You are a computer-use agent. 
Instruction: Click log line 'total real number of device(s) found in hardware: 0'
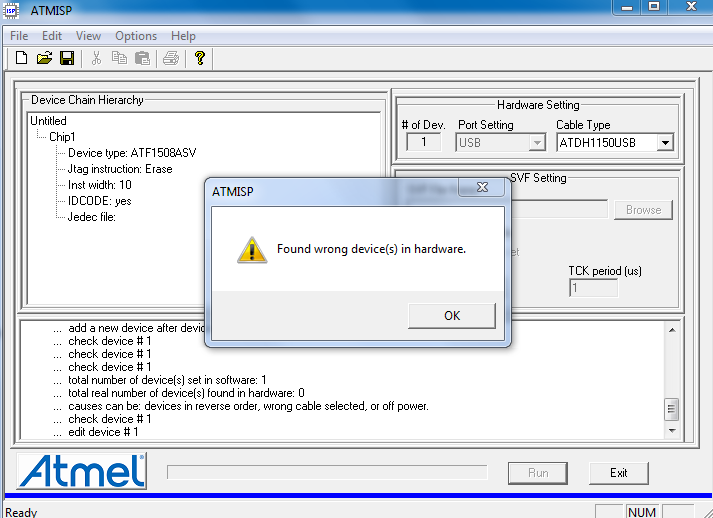coord(186,393)
